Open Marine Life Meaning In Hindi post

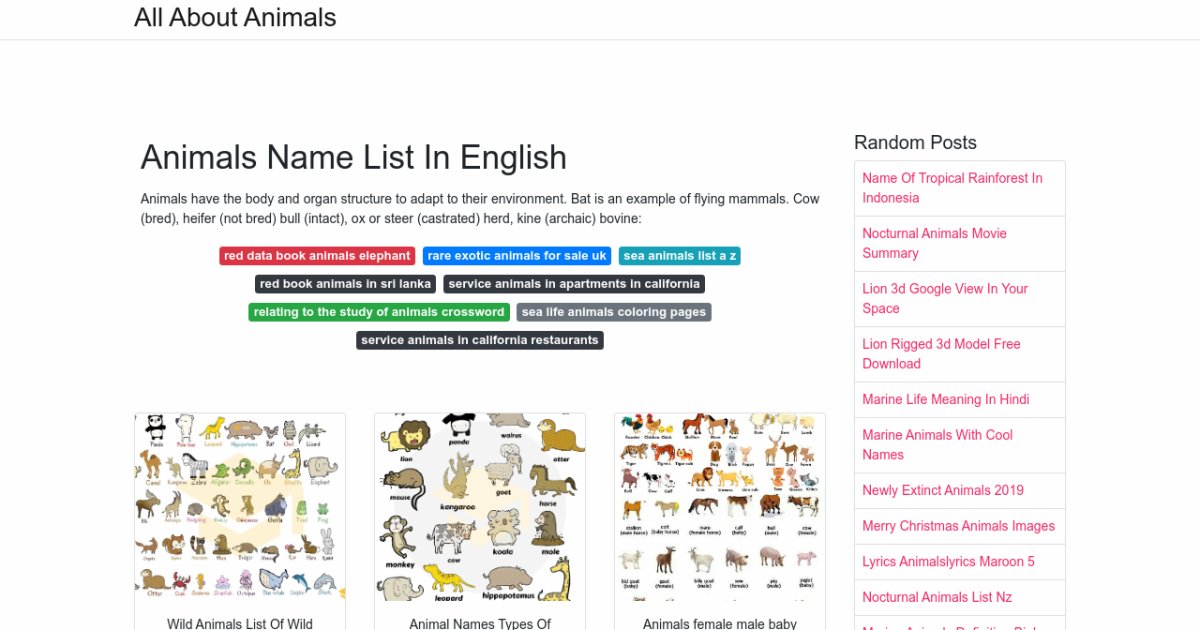[945, 399]
